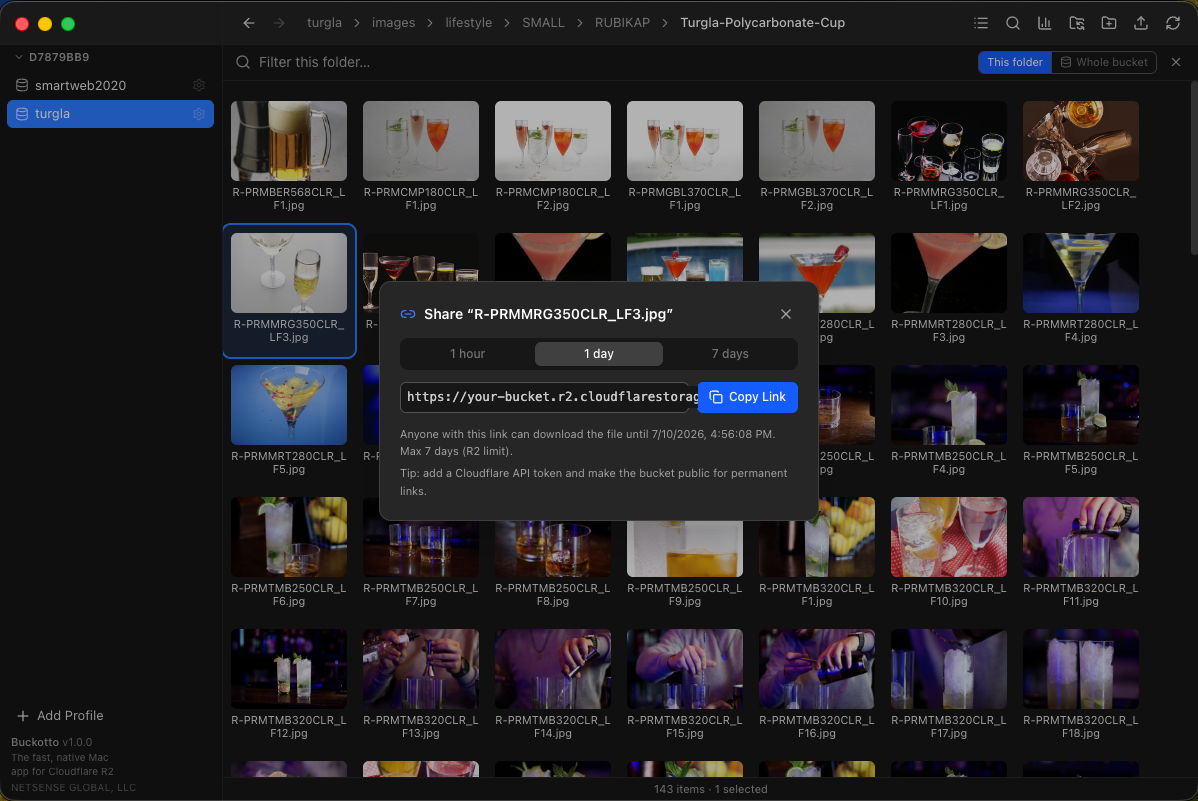
Task: Open settings gear for smartweb2020 bucket
Action: tap(199, 85)
